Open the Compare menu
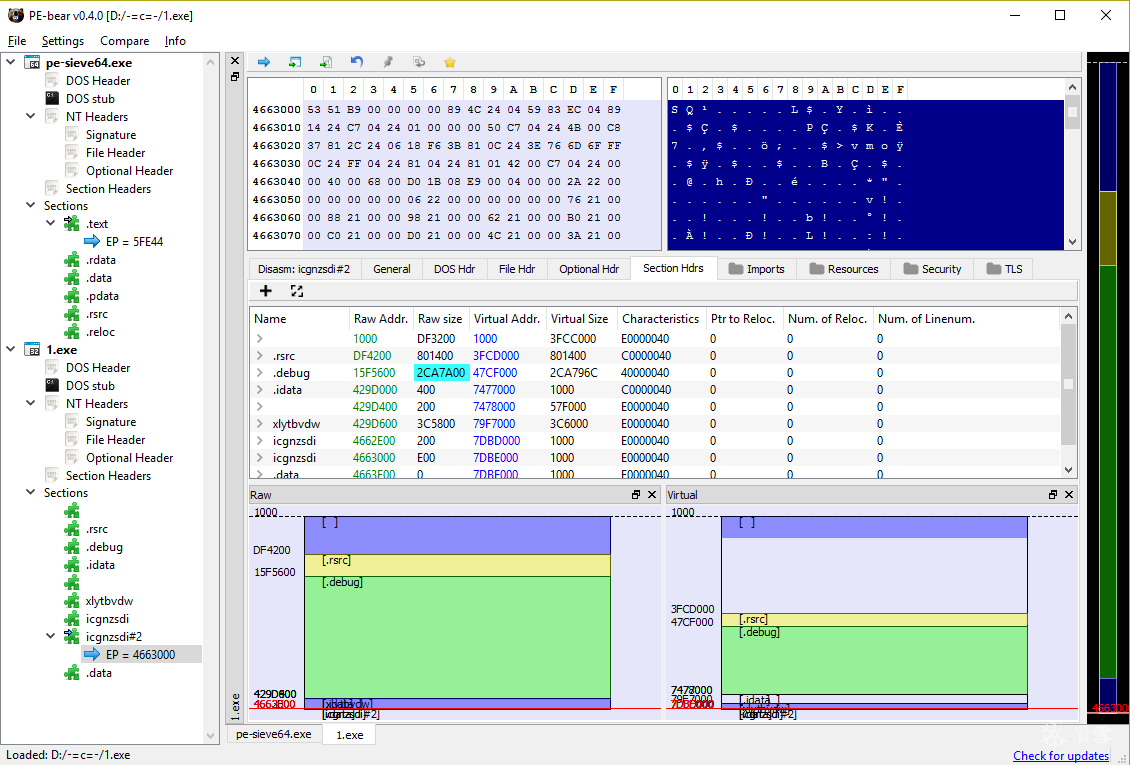The width and height of the screenshot is (1130, 765). tap(125, 41)
